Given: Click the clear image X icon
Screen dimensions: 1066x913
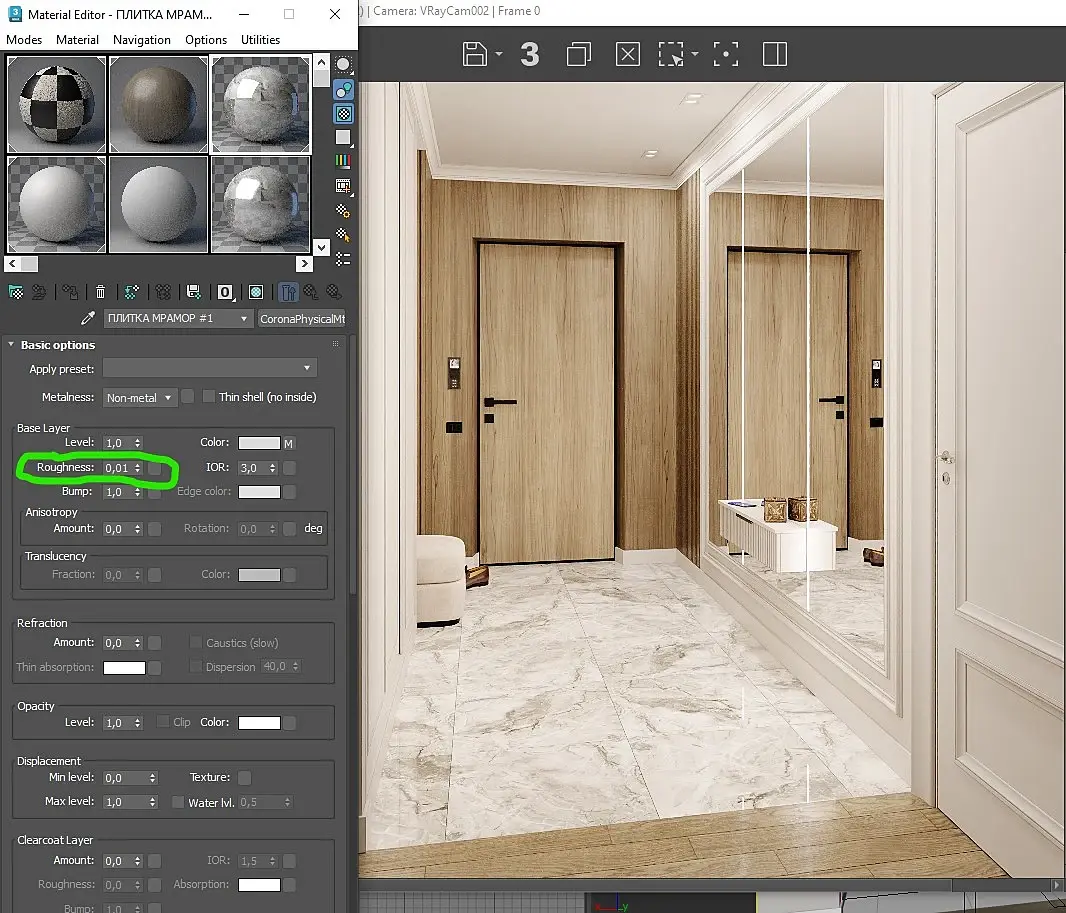Looking at the screenshot, I should 627,54.
